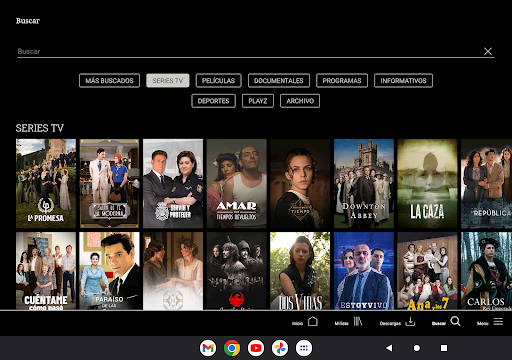Tap the Android home circle button
This screenshot has height=360, width=512.
417,348
